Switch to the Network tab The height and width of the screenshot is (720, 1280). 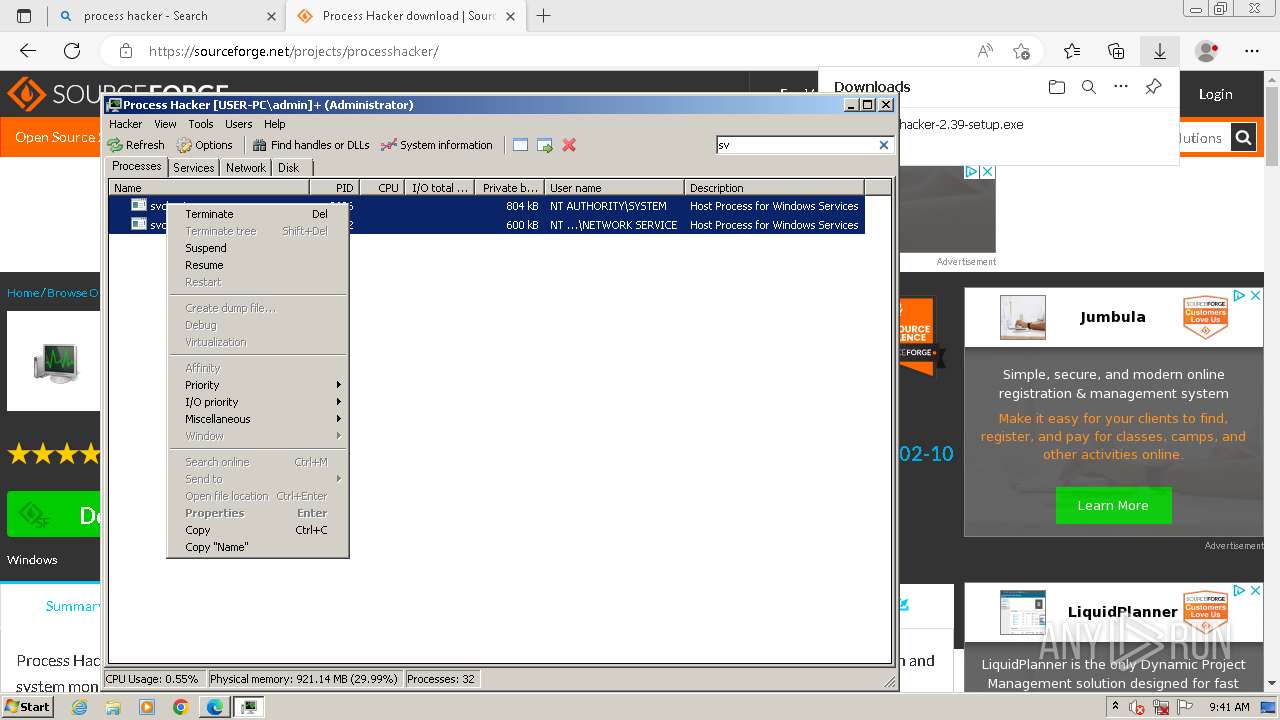246,168
